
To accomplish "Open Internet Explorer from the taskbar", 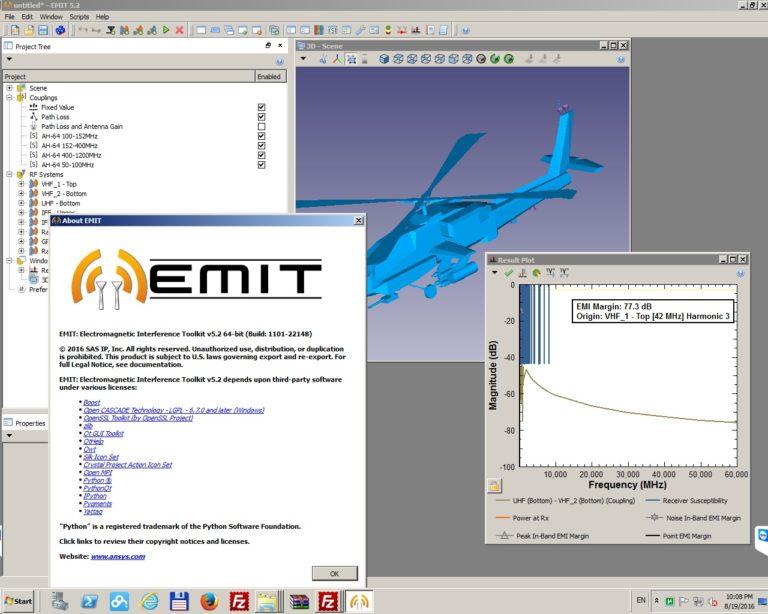I will [150, 601].
